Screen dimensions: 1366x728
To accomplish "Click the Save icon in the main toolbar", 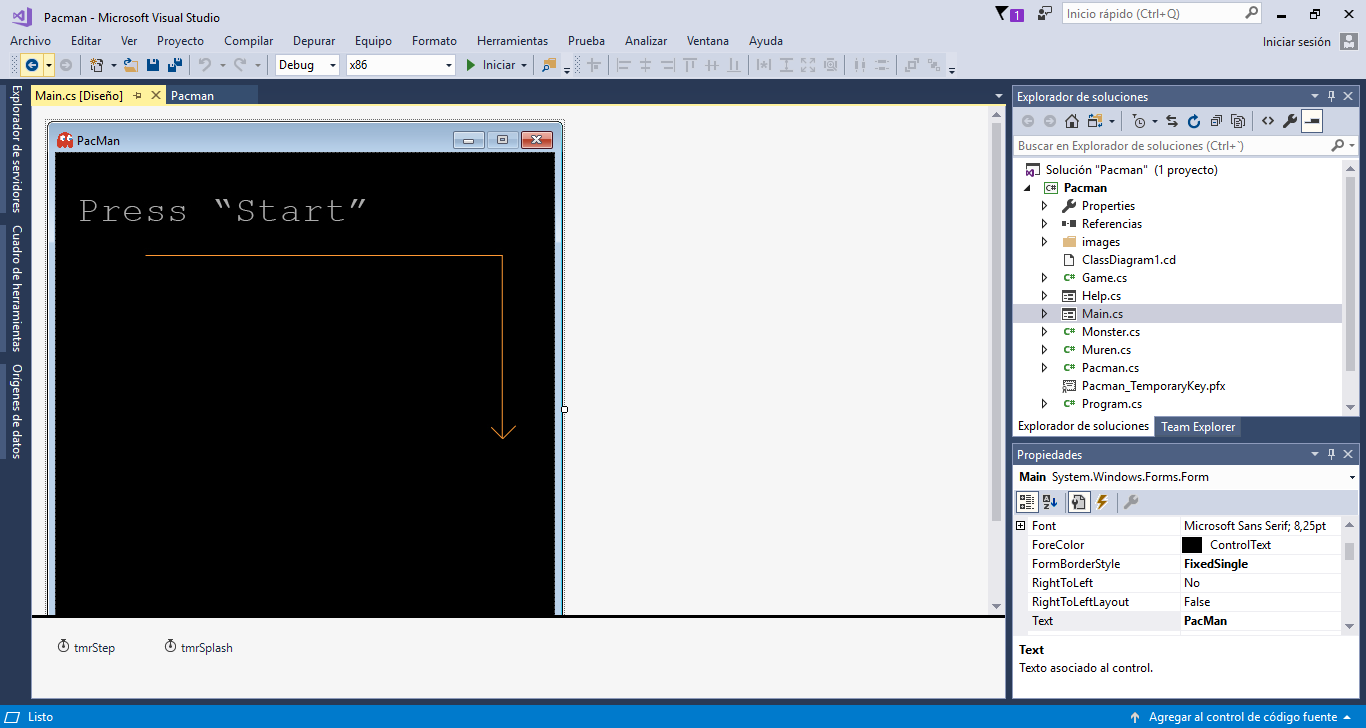I will pyautogui.click(x=152, y=63).
